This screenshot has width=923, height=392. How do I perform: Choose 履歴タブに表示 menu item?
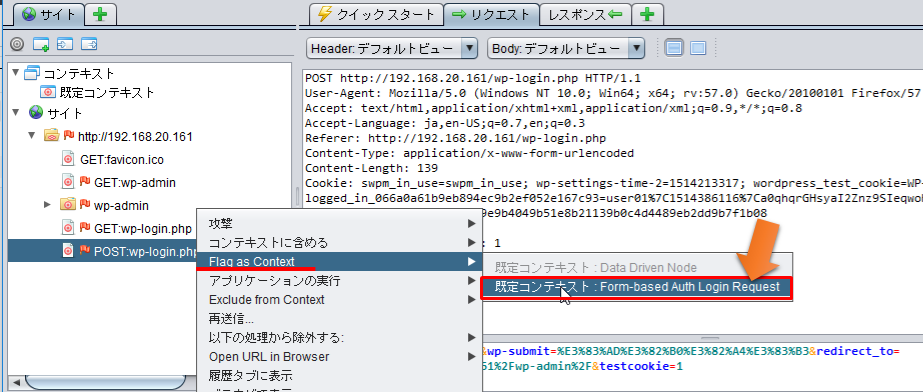tap(341, 376)
